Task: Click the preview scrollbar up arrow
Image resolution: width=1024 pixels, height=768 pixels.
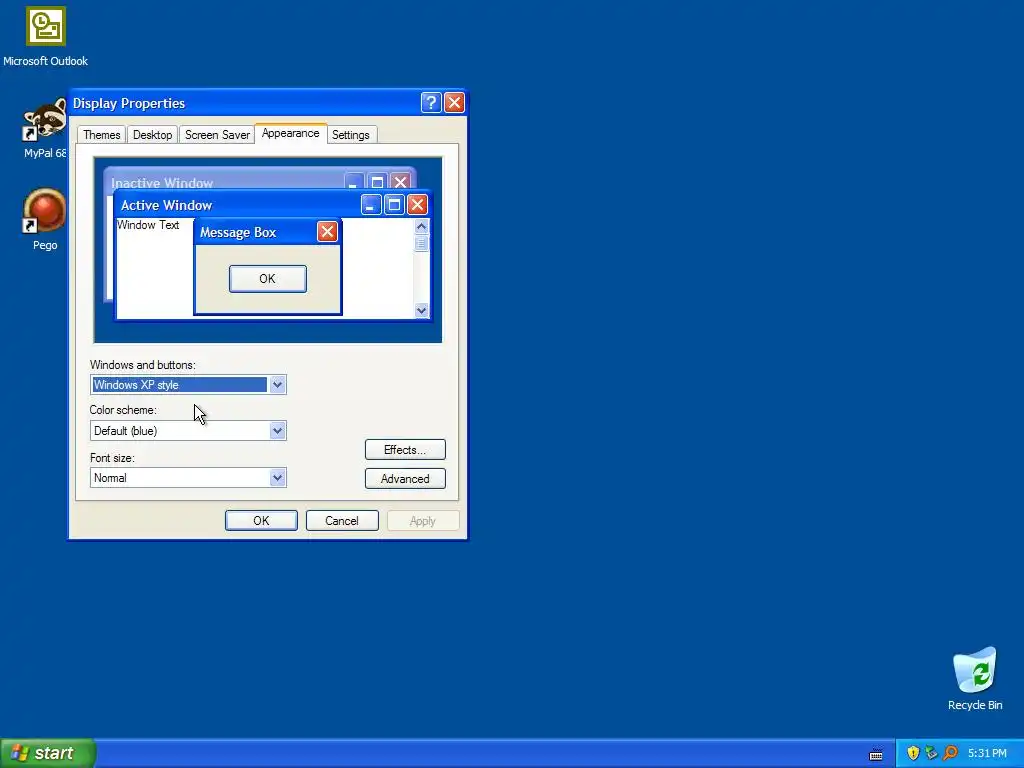Action: click(x=421, y=227)
